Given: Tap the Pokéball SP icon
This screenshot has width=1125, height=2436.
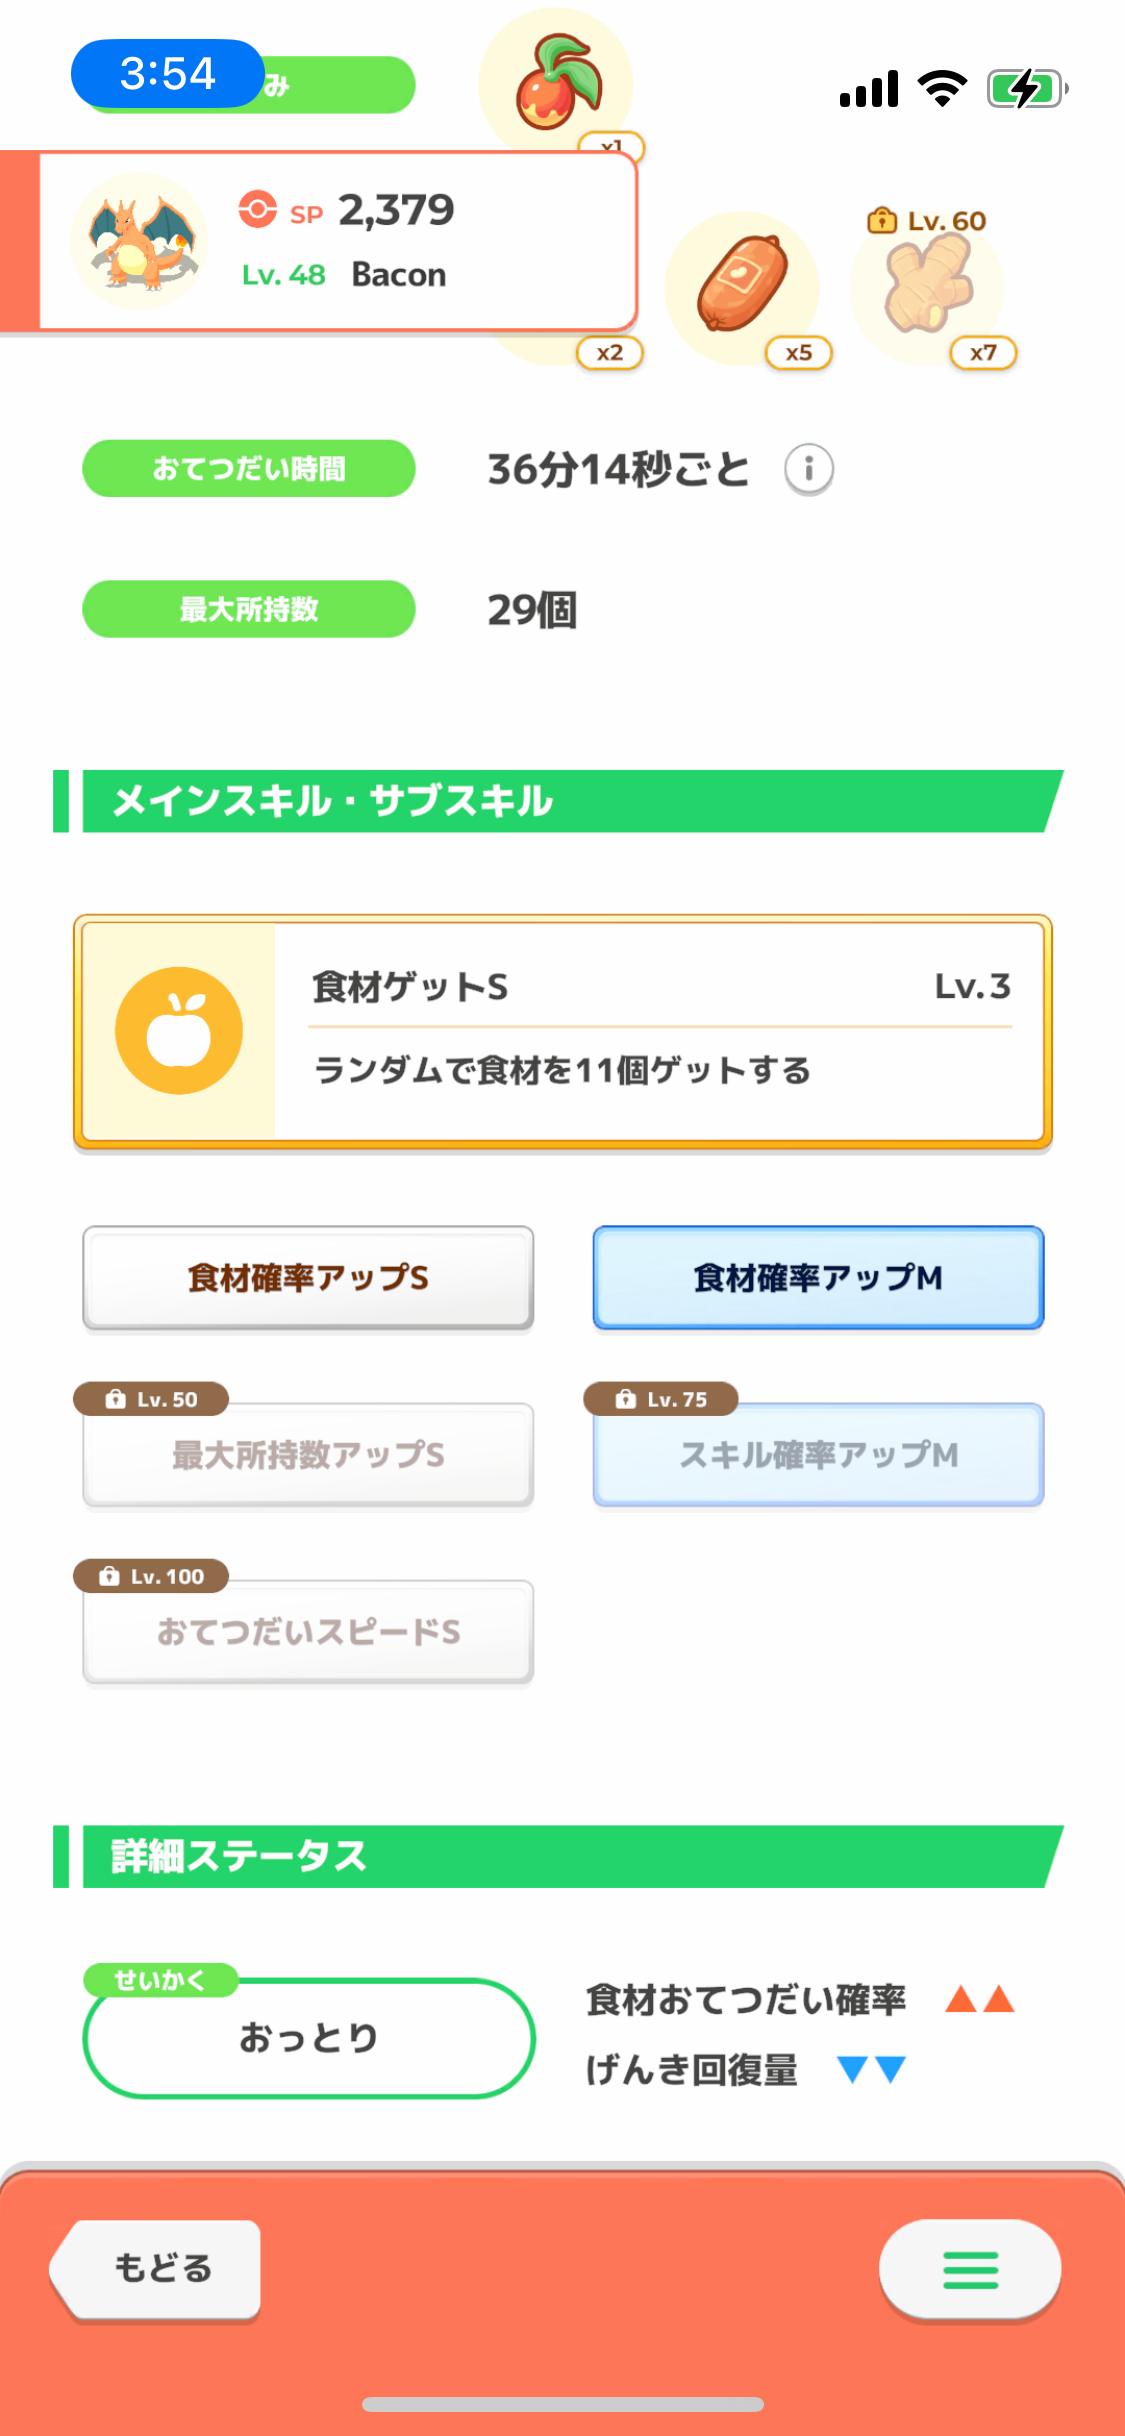Looking at the screenshot, I should (258, 209).
